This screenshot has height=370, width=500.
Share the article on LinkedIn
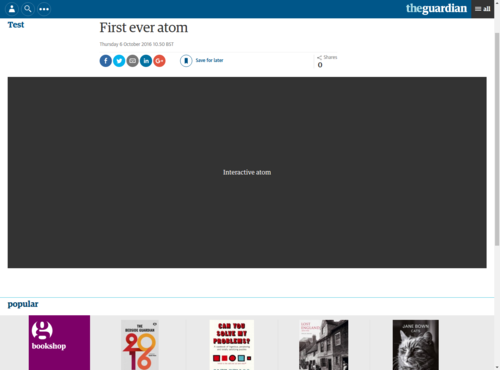coord(146,61)
